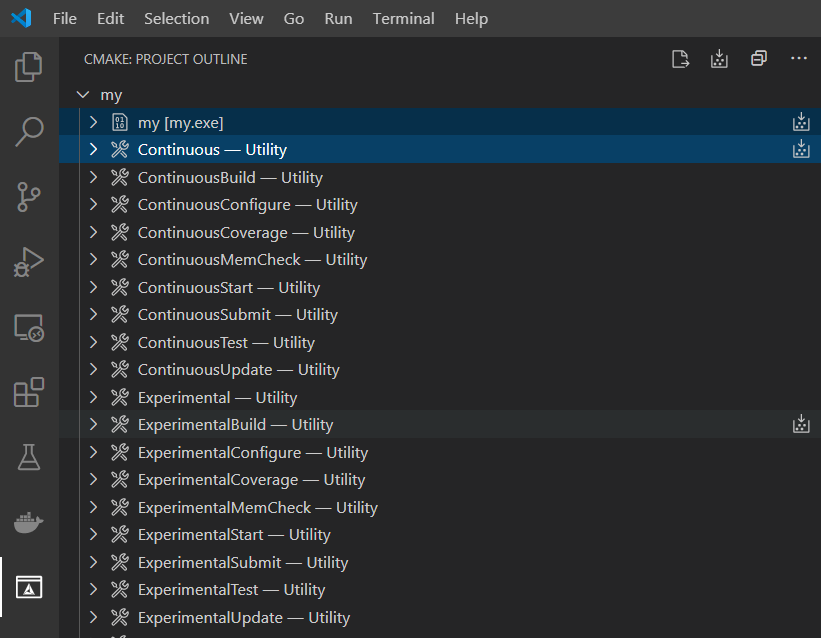Open the Docker view
The image size is (821, 638).
coord(28,522)
